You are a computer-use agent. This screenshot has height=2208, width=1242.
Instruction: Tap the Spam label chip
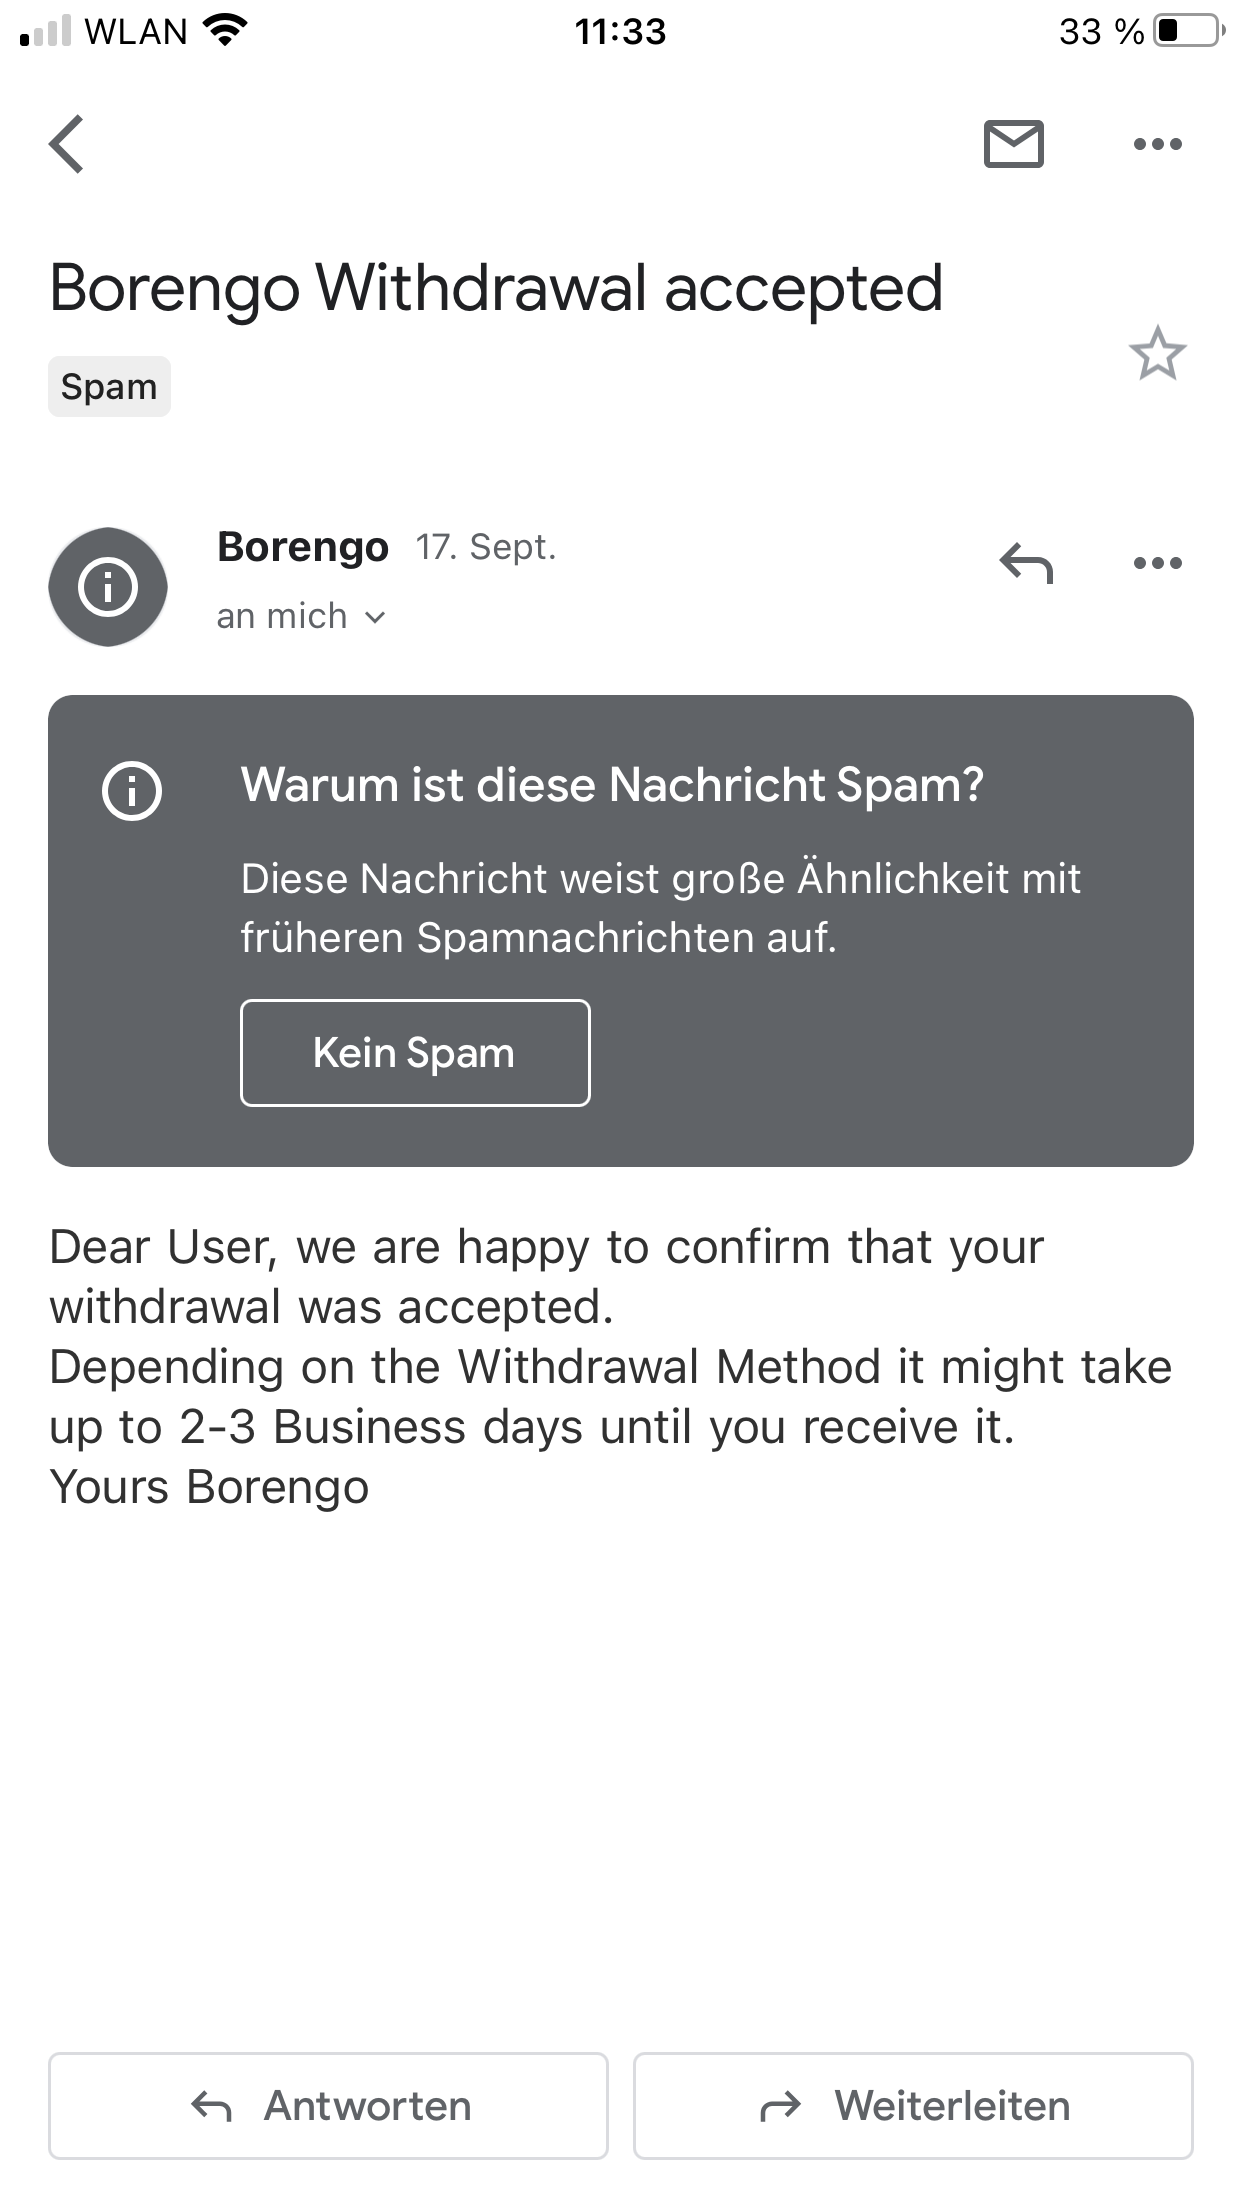(109, 387)
